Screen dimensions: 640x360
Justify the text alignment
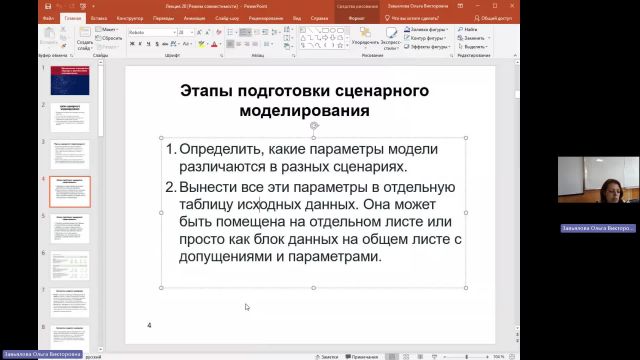(x=255, y=44)
